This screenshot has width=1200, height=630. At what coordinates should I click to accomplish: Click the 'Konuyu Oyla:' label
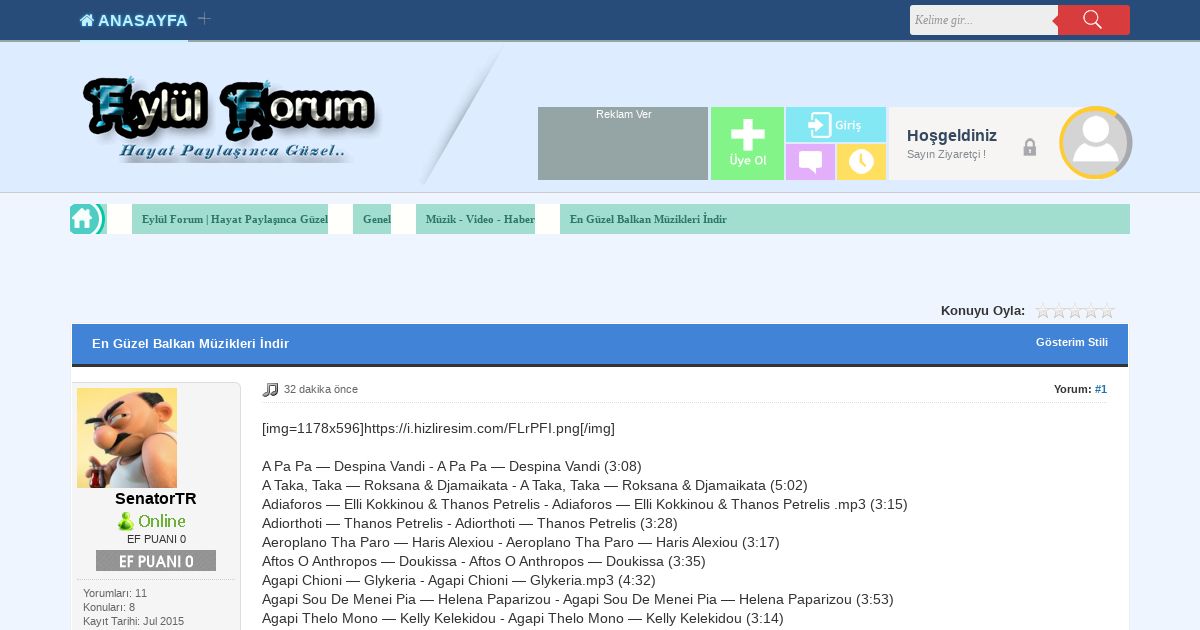pos(983,311)
